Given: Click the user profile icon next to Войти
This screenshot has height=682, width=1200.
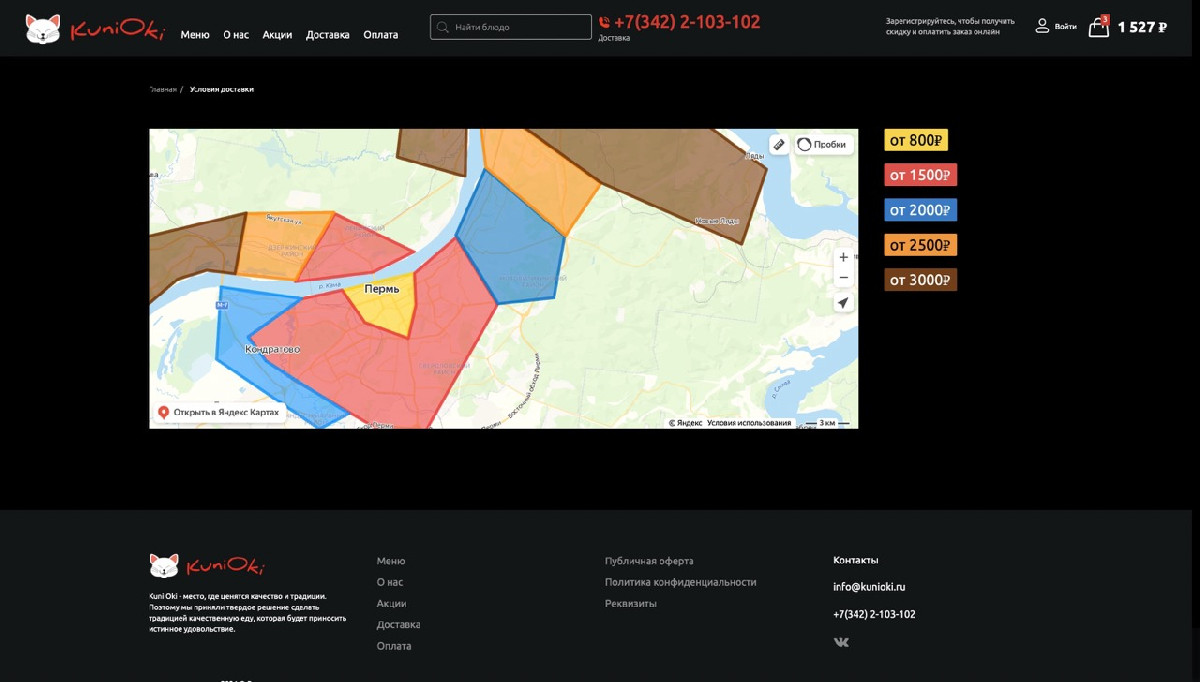Looking at the screenshot, I should pos(1042,26).
